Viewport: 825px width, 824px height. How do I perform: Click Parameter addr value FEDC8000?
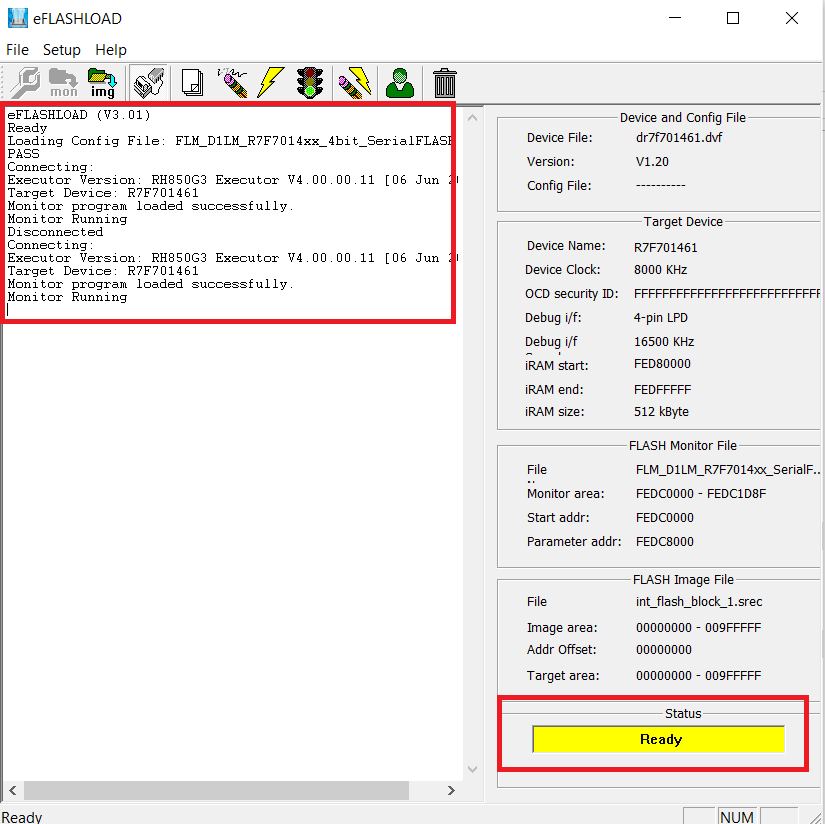pos(665,542)
